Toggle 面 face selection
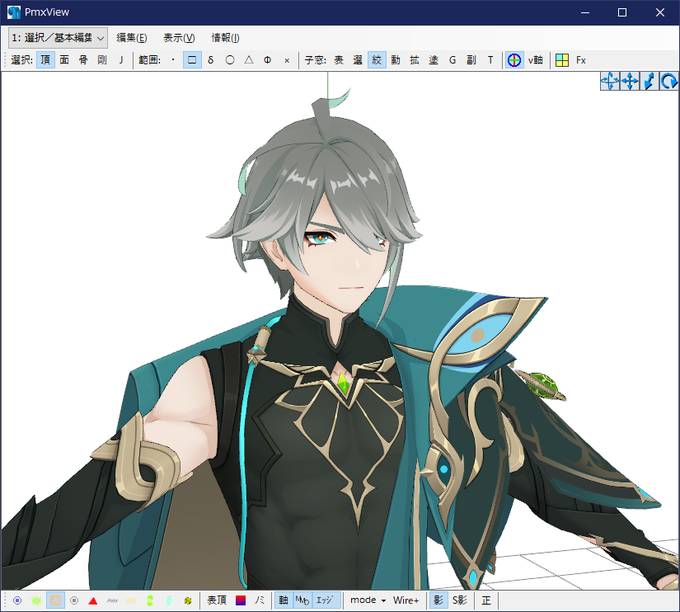This screenshot has width=680, height=612. pyautogui.click(x=64, y=60)
